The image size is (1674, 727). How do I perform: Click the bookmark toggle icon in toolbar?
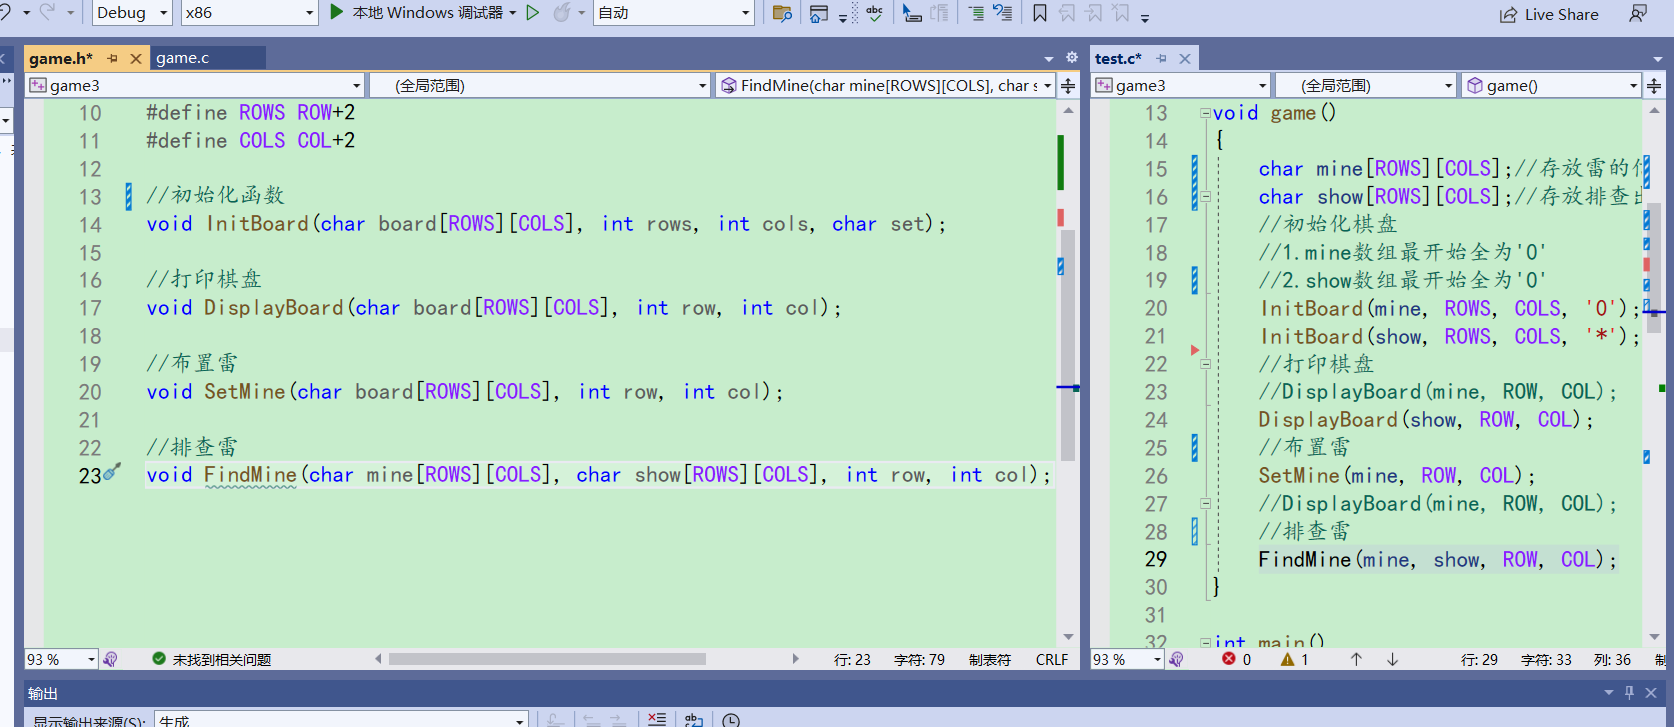(1040, 13)
